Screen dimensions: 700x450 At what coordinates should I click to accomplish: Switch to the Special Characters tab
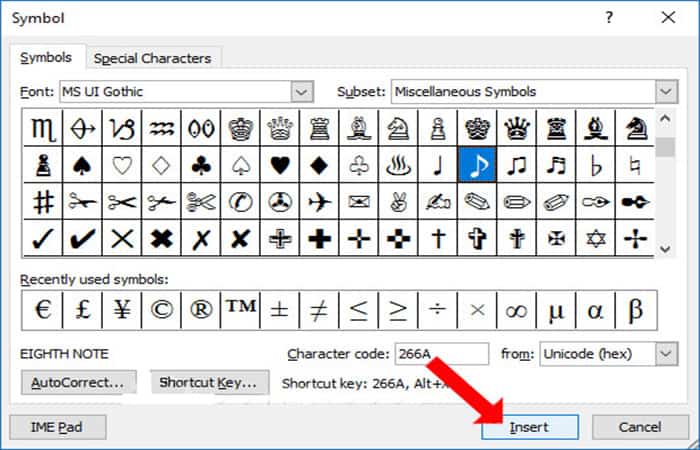click(153, 58)
